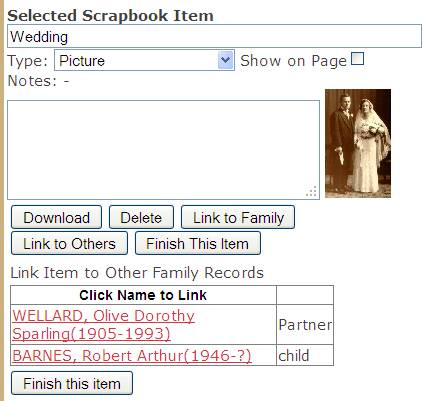Click the Link to Others button
429x401 pixels.
pos(69,243)
